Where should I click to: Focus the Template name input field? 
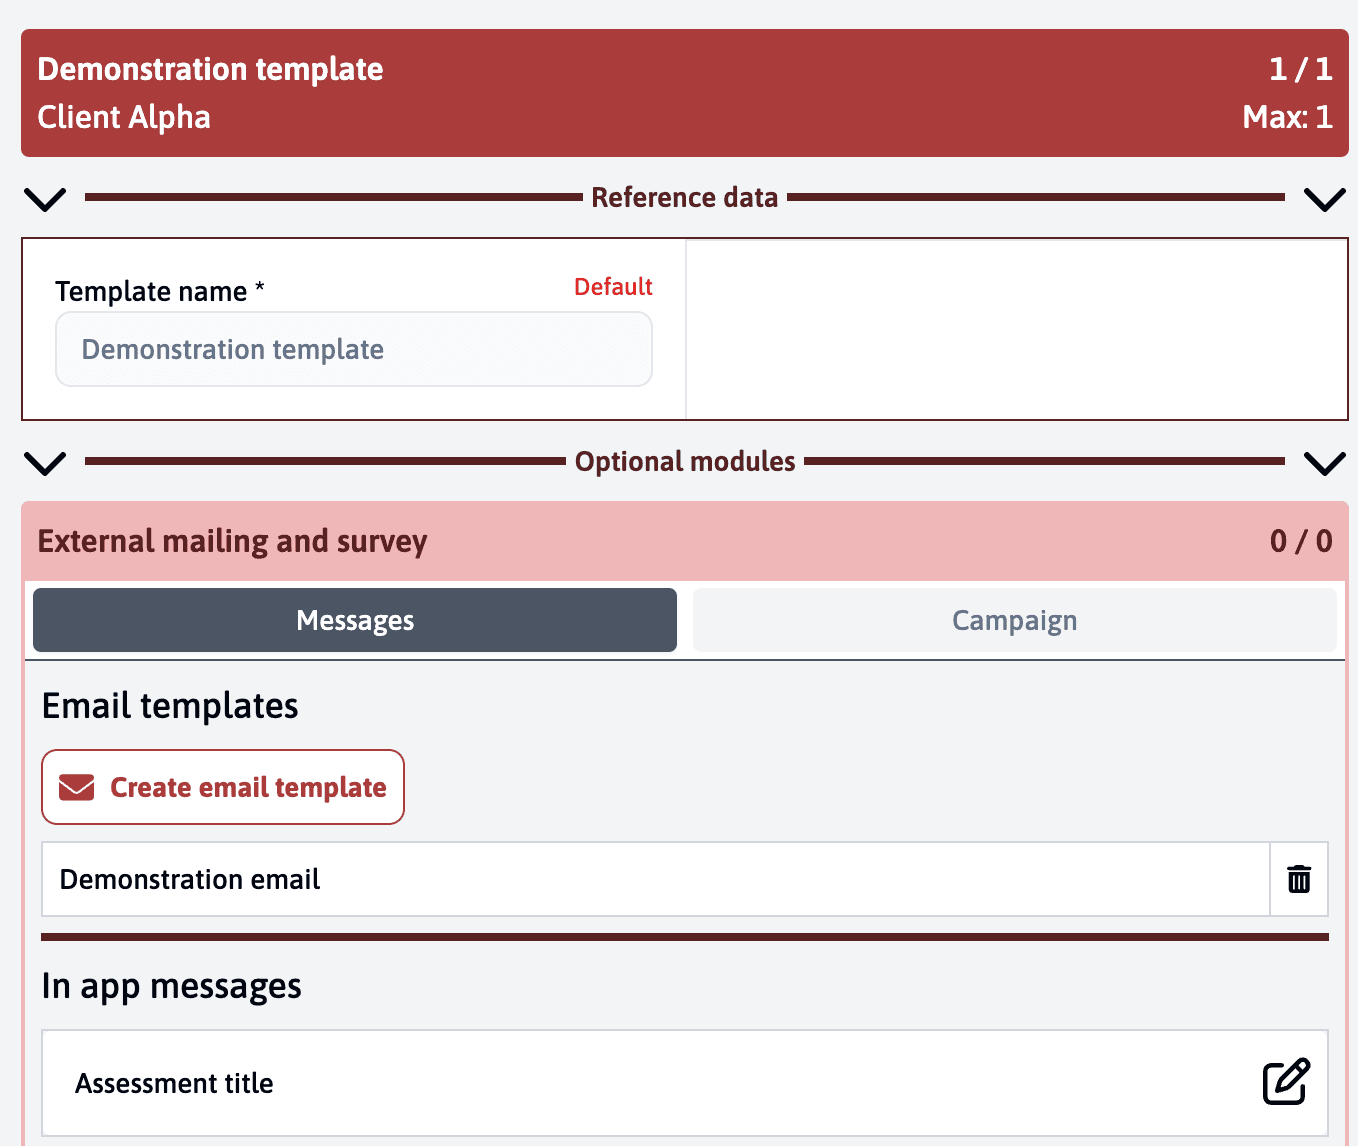(x=354, y=349)
